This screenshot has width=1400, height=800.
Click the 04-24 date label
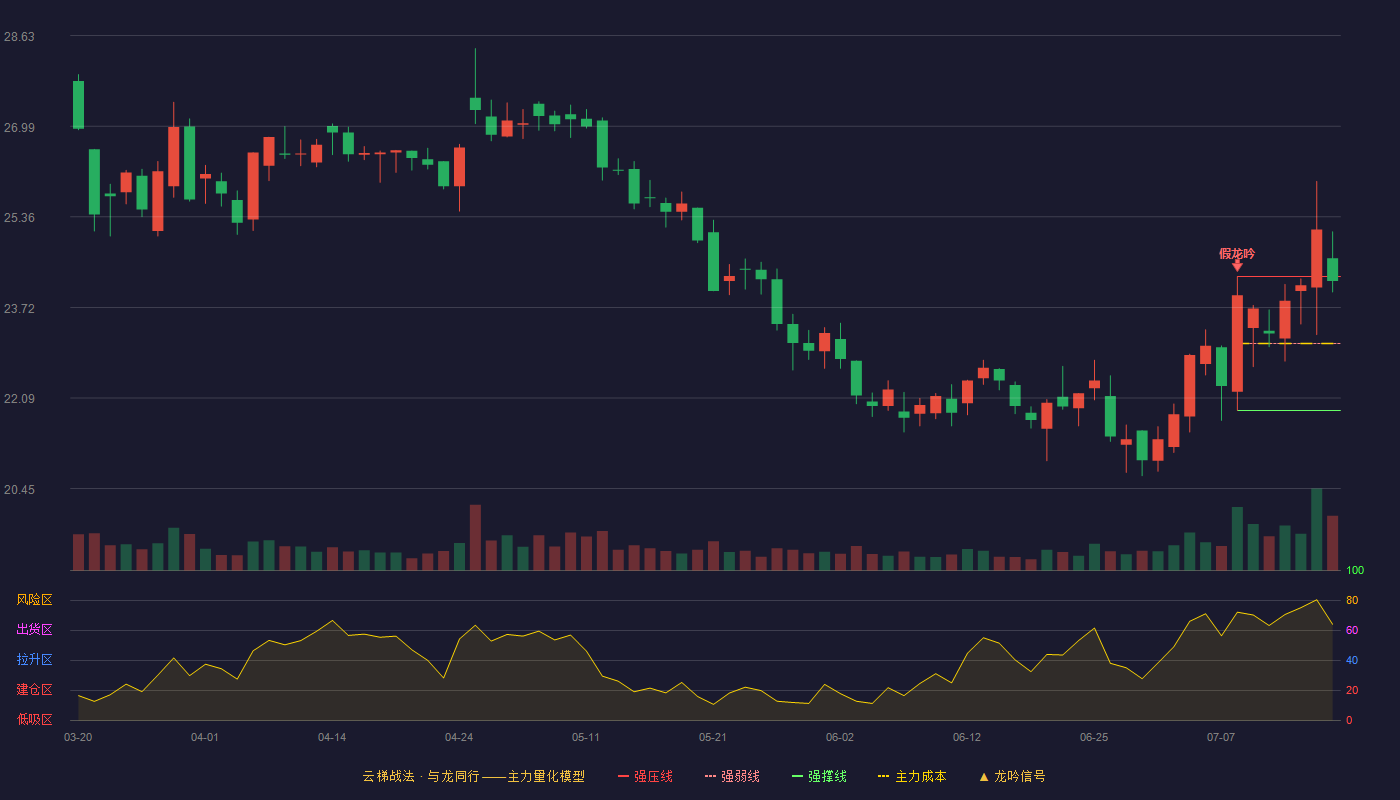click(459, 737)
